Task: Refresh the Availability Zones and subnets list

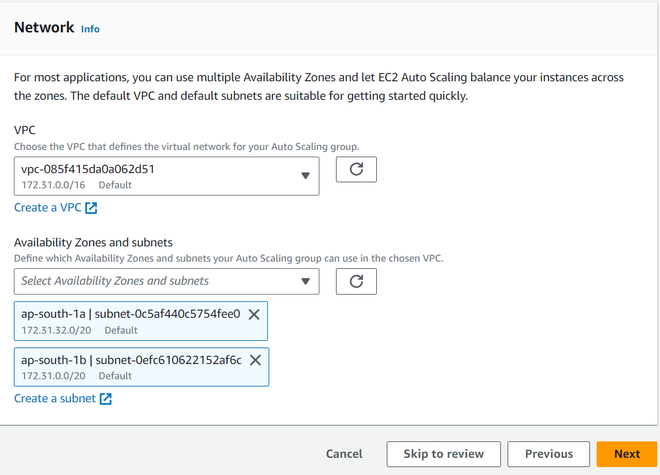Action: click(356, 281)
